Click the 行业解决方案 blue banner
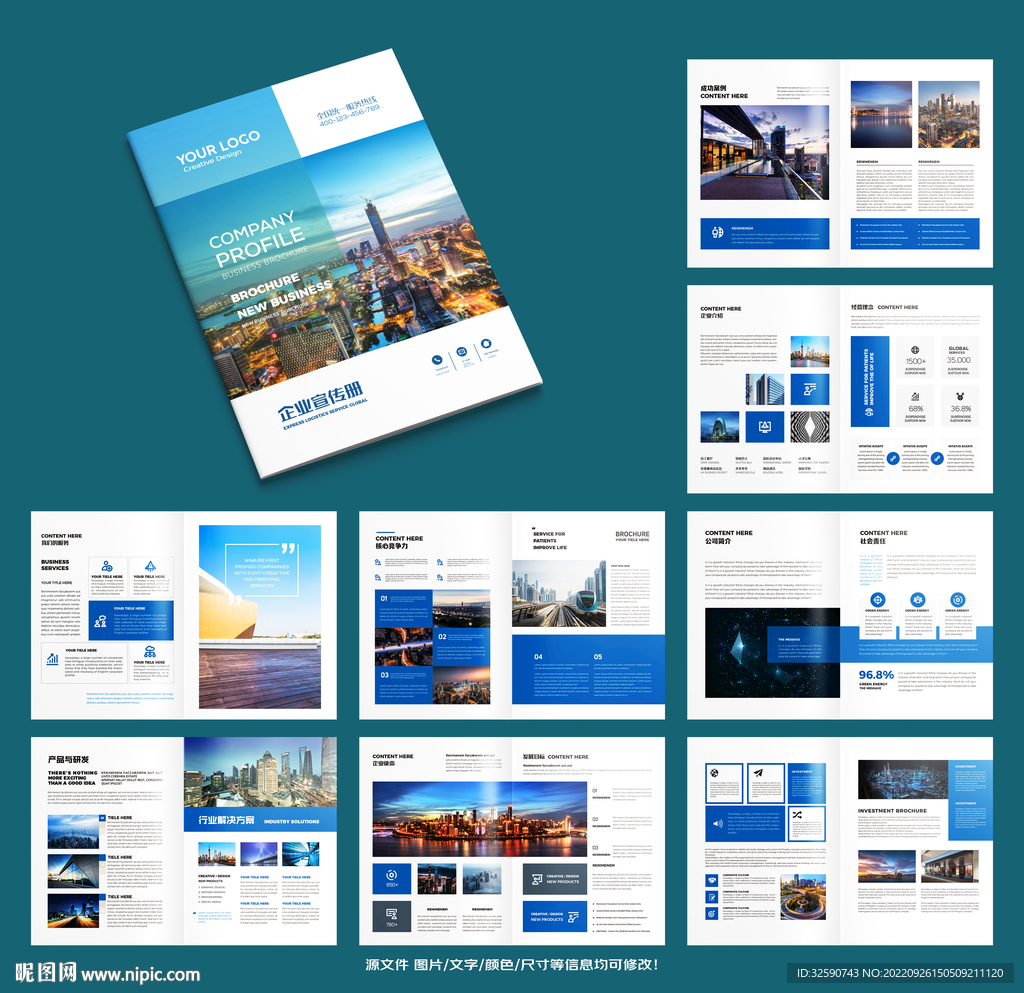Screen dimensions: 1024x993 tap(260, 820)
